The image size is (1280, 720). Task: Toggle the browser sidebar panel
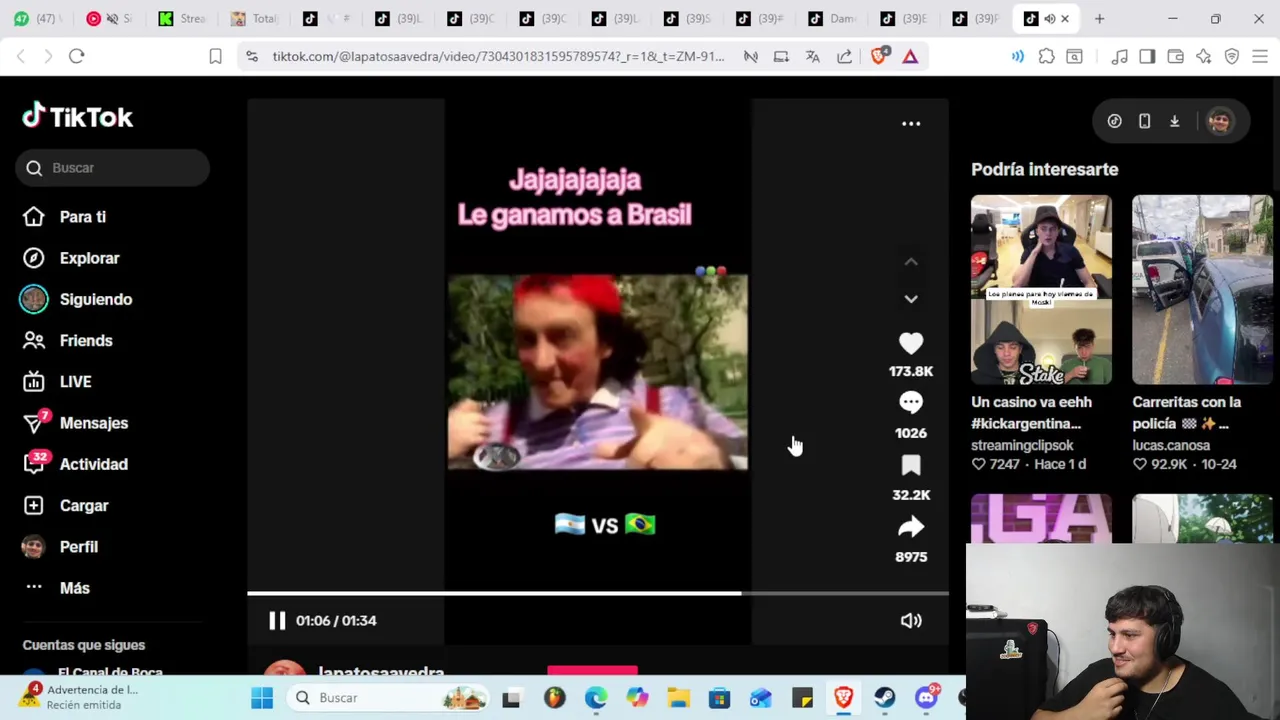pos(1147,56)
